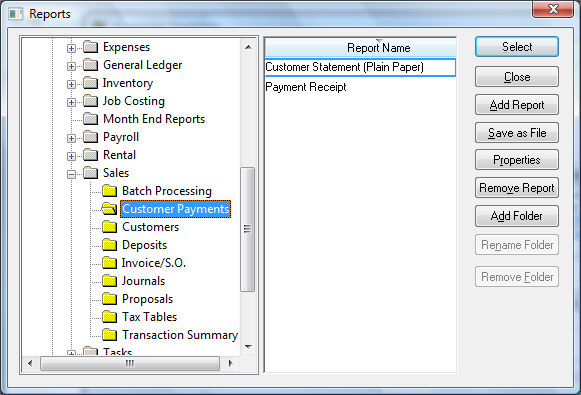Screen dimensions: 581x395
Task: Open report Properties
Action: pos(517,160)
